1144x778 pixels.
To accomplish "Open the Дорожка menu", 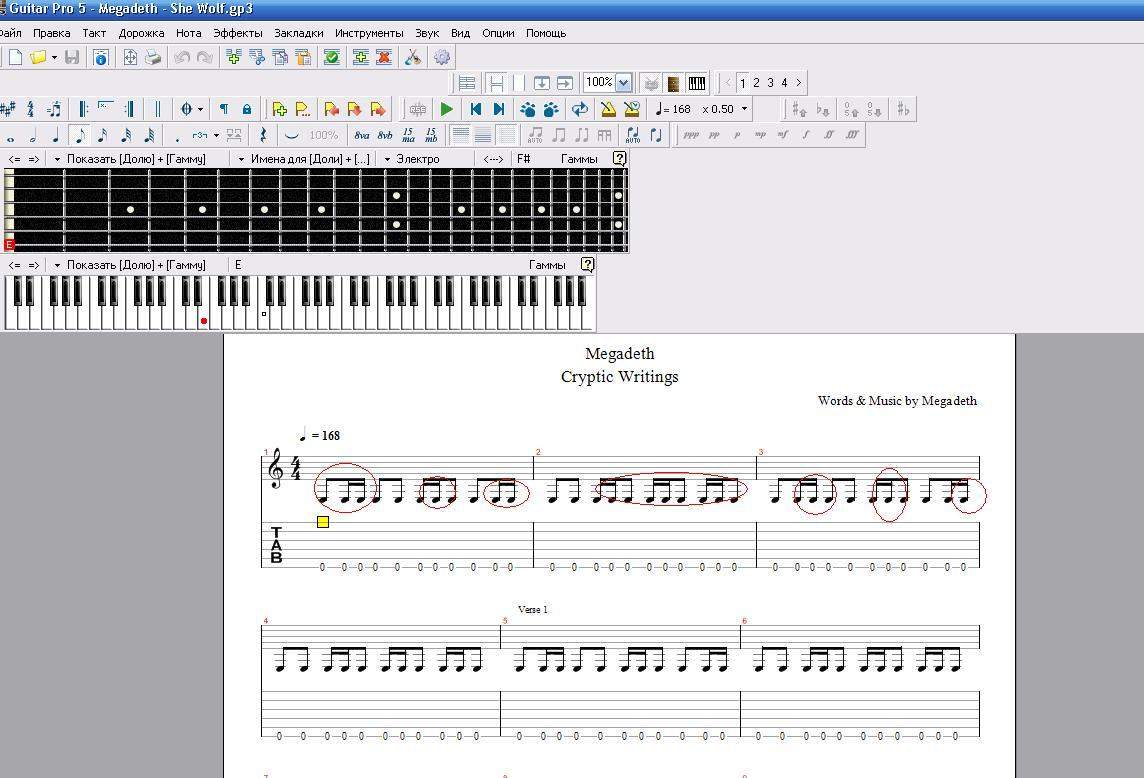I will pos(141,33).
